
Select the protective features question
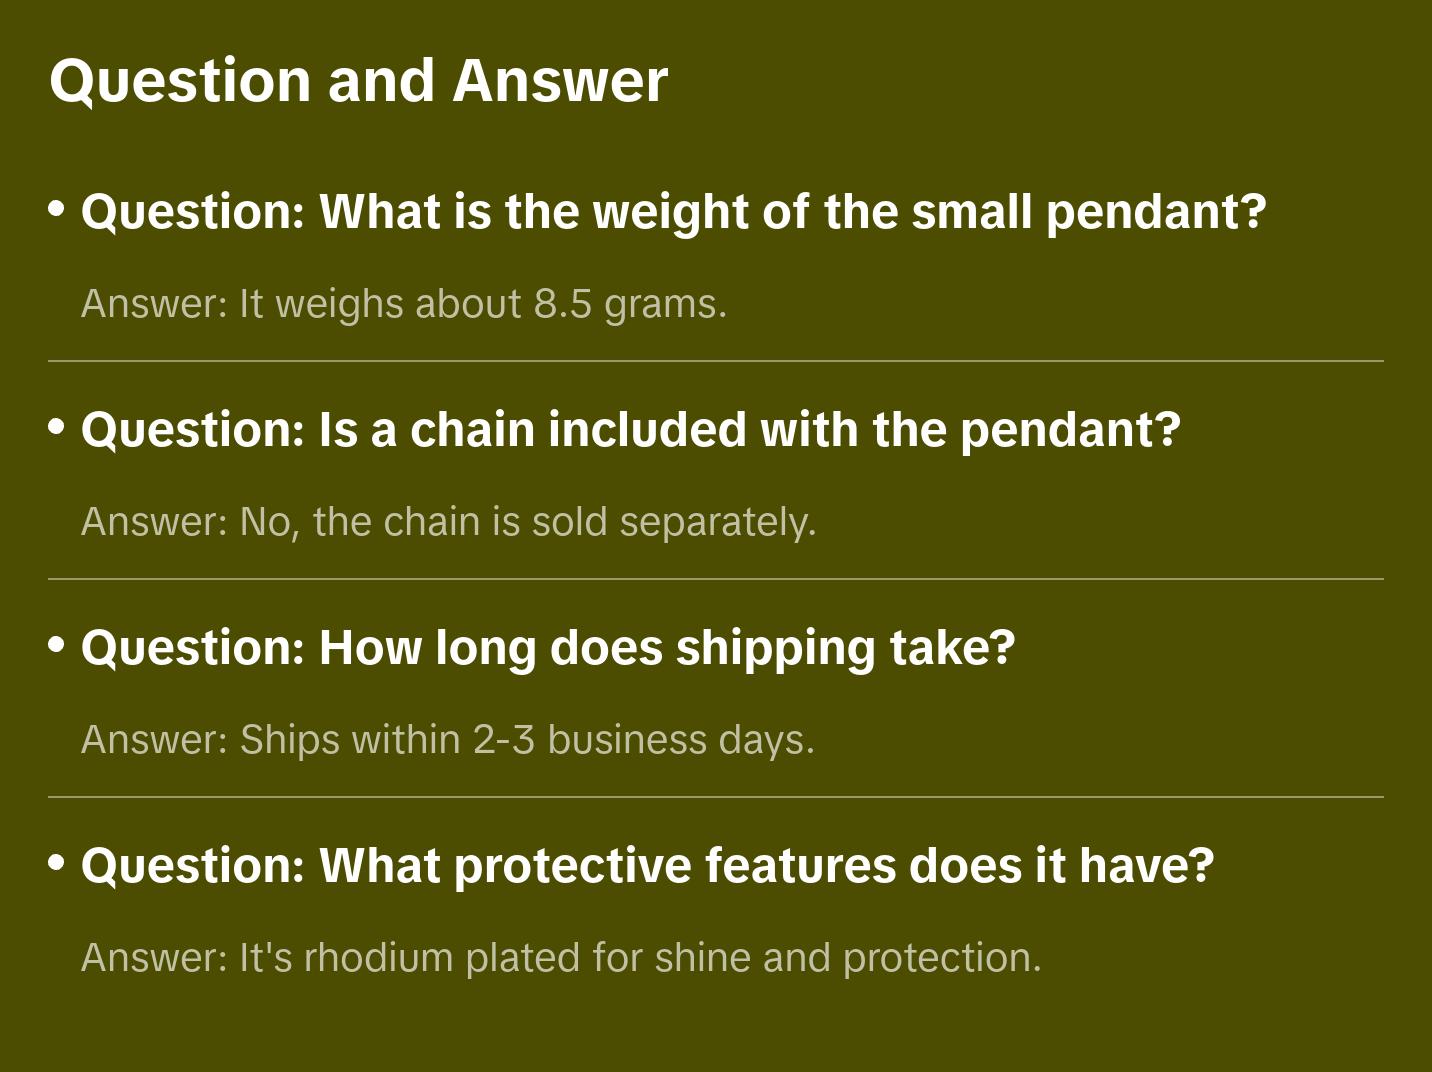[x=646, y=866]
